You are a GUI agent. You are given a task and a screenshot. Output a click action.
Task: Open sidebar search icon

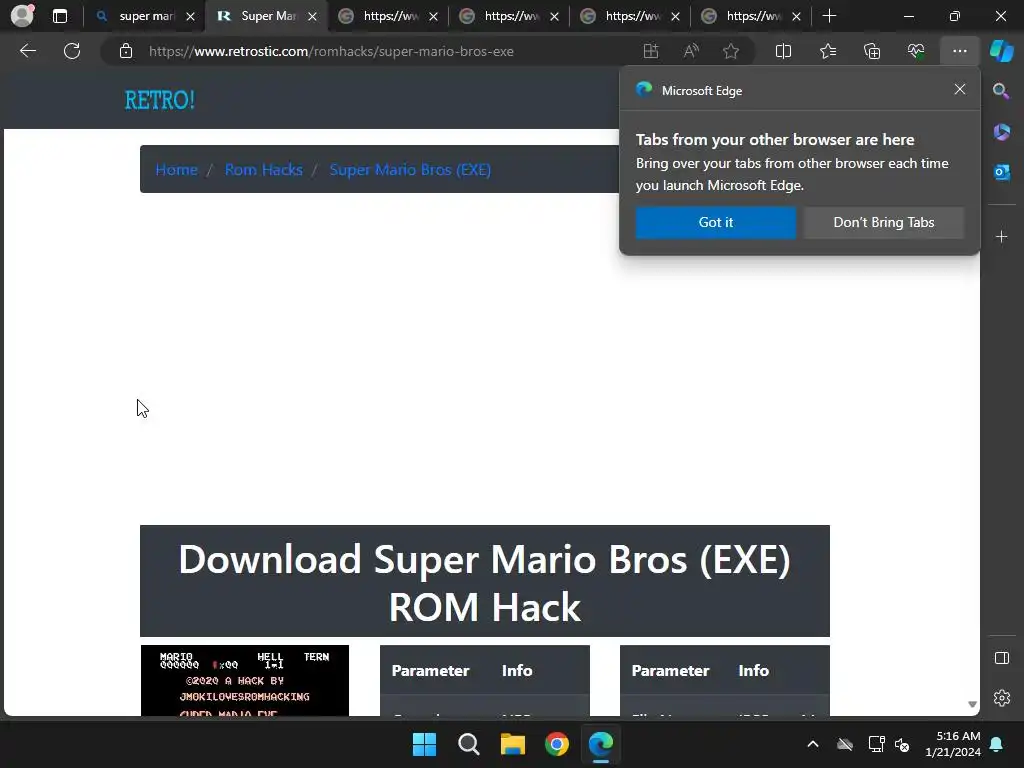(1001, 91)
